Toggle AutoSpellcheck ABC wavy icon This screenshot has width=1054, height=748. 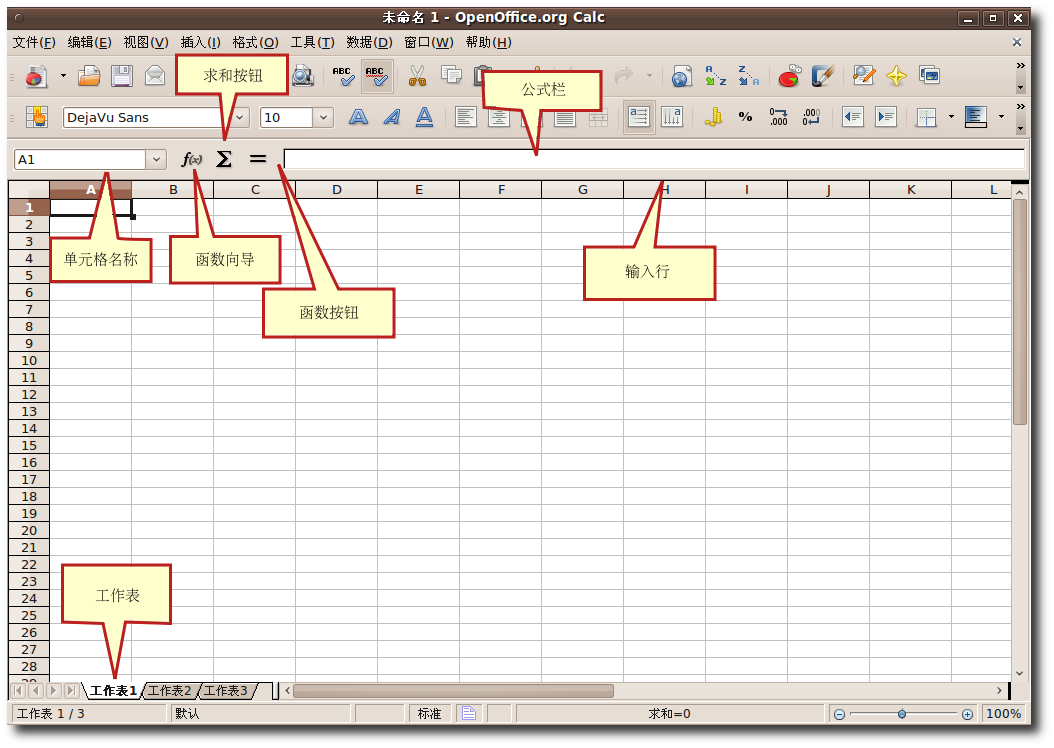376,76
